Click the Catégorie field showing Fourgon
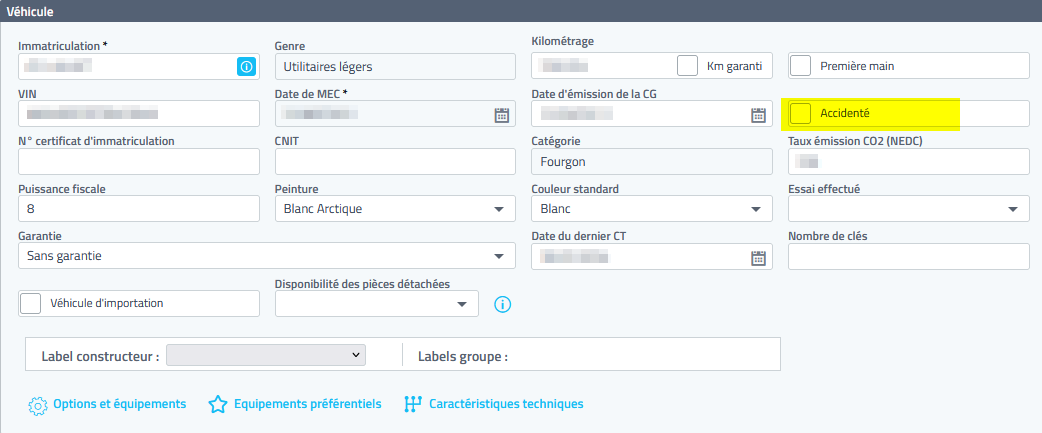1042x433 pixels. 652,161
